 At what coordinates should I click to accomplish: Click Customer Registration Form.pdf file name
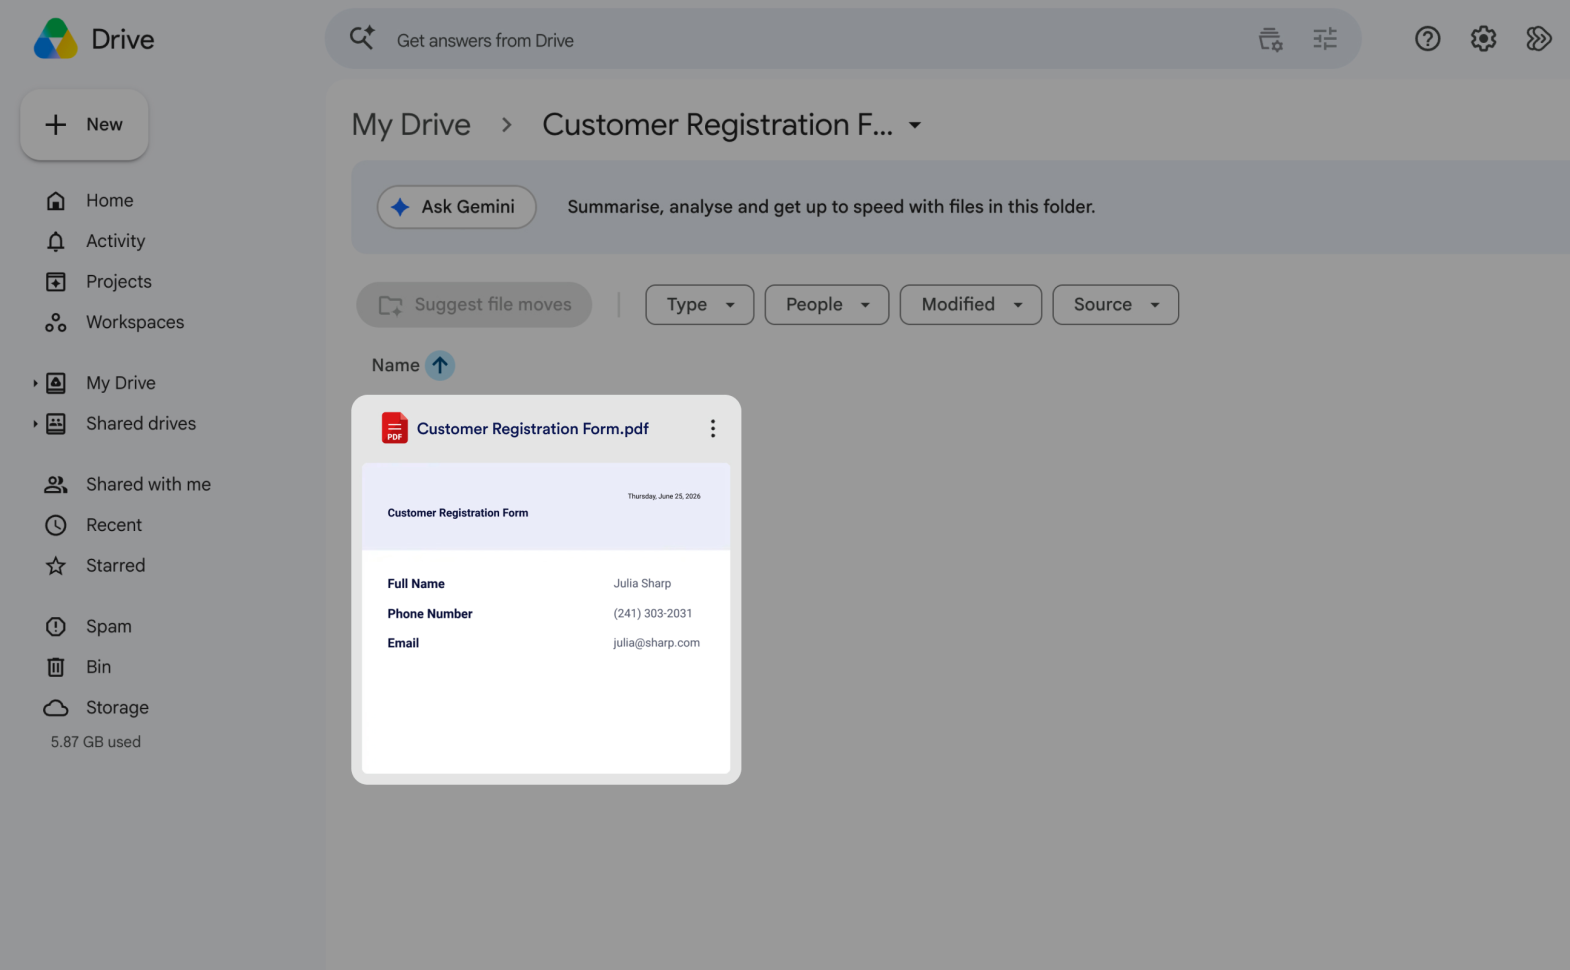(x=533, y=429)
